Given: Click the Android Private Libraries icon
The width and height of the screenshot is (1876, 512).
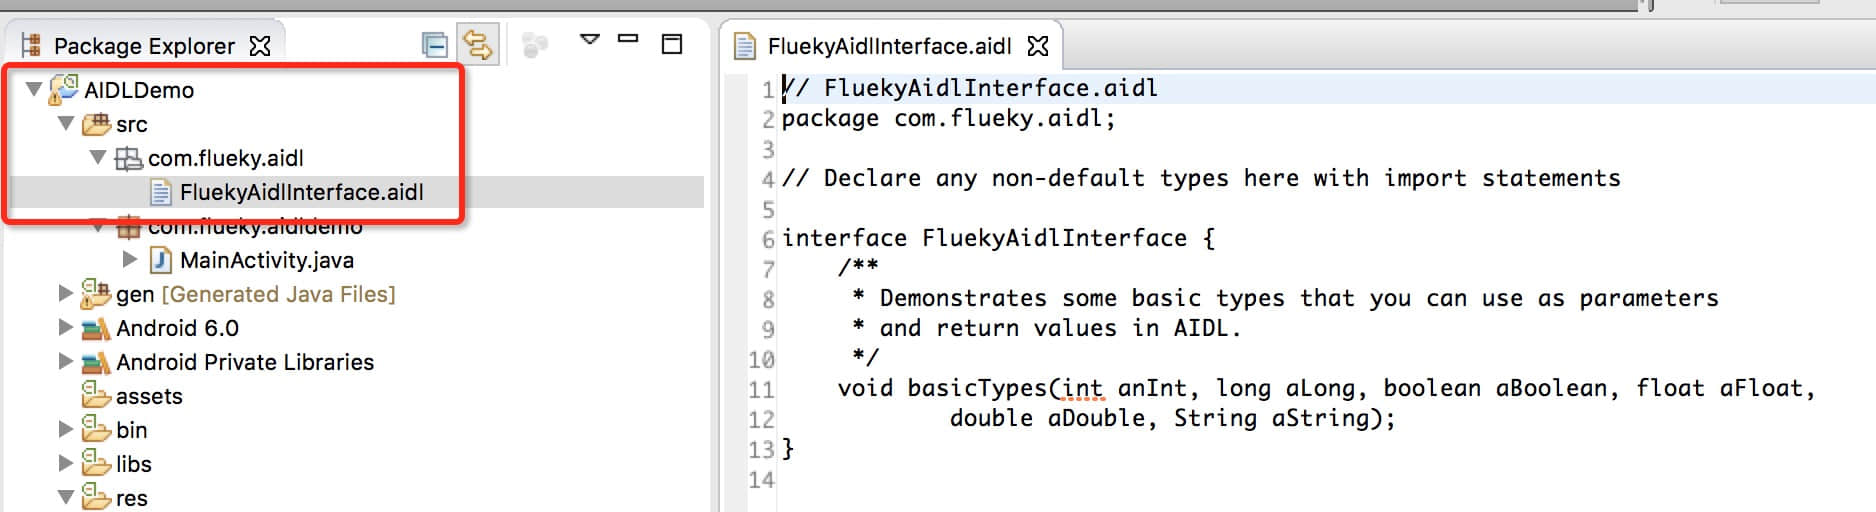Looking at the screenshot, I should (x=95, y=362).
